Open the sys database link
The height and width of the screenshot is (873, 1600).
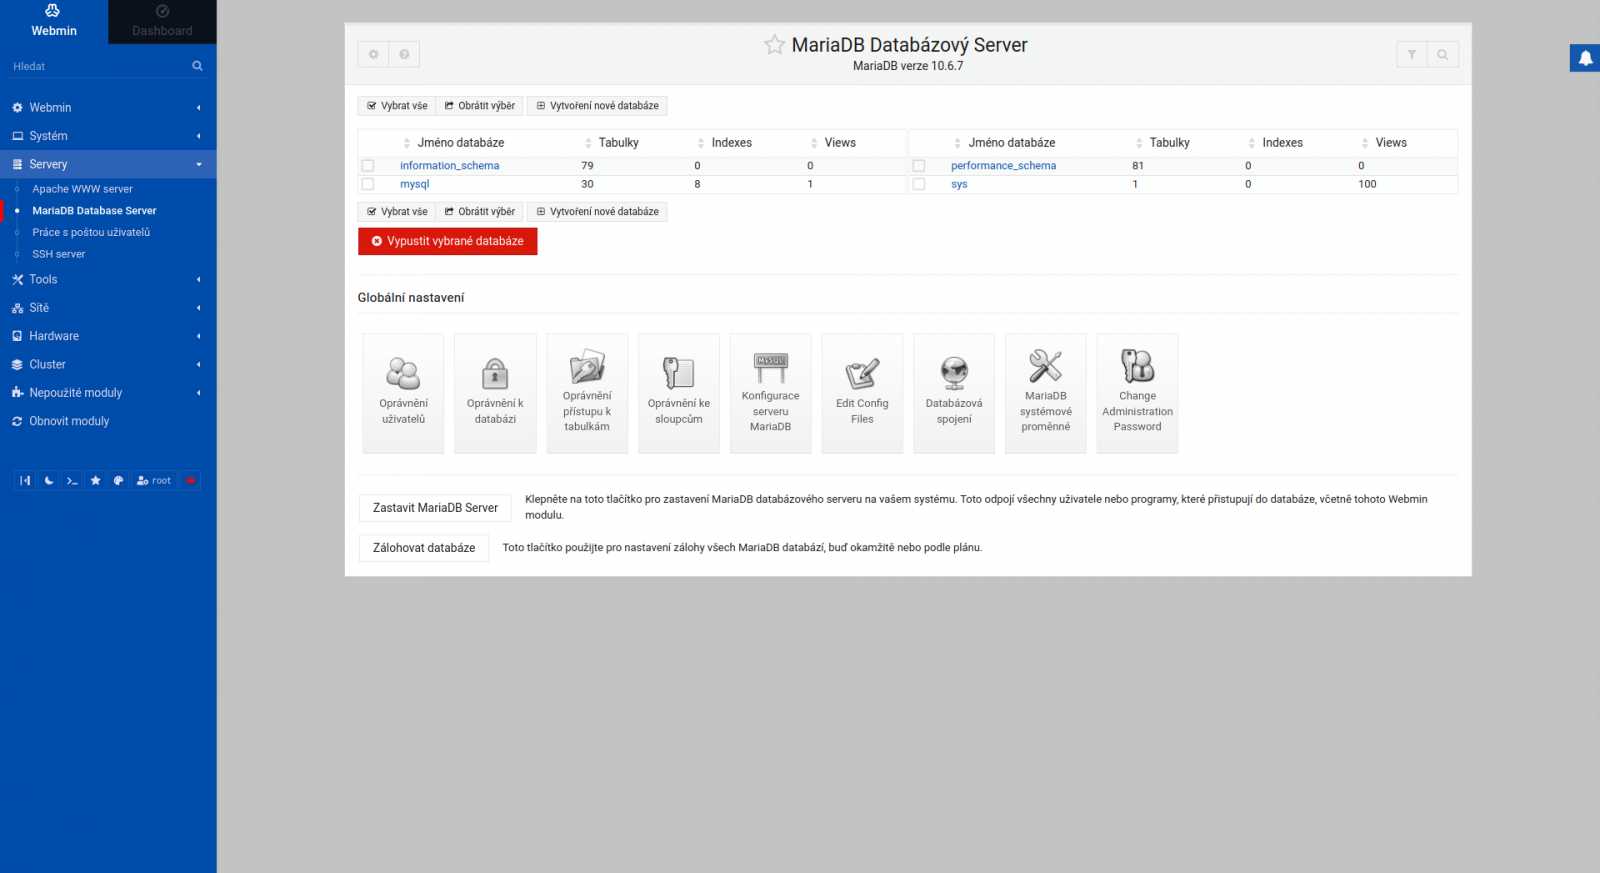(x=959, y=184)
